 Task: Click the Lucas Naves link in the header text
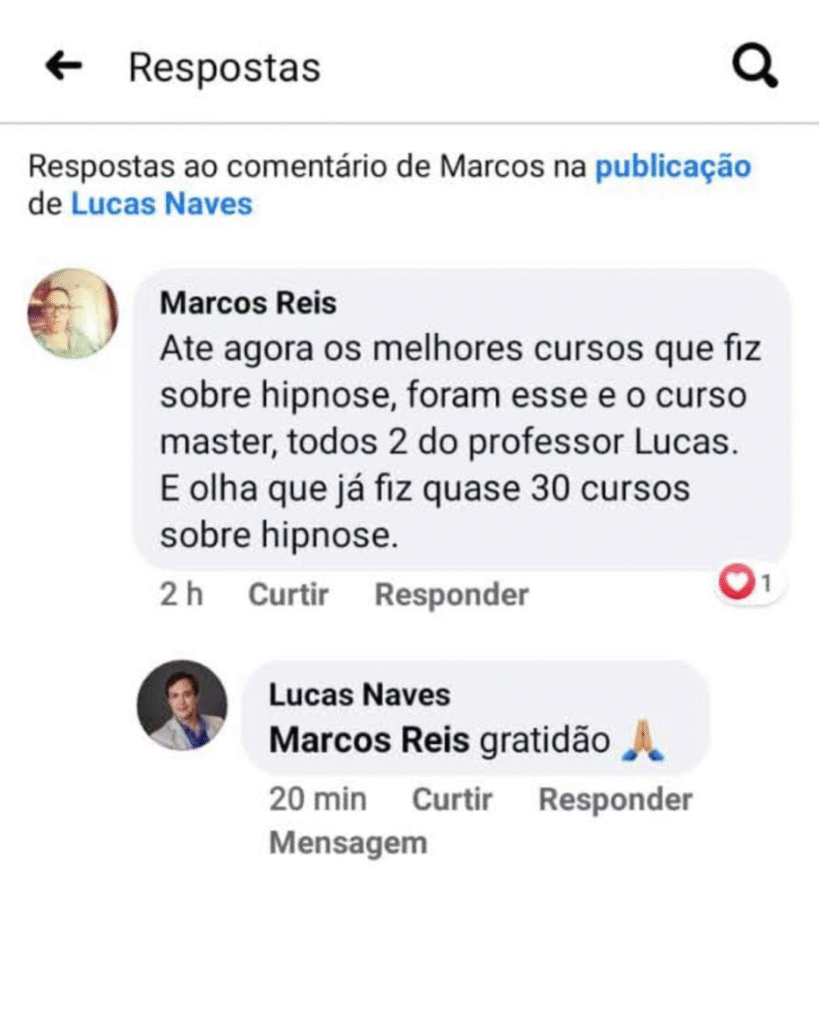[x=161, y=204]
